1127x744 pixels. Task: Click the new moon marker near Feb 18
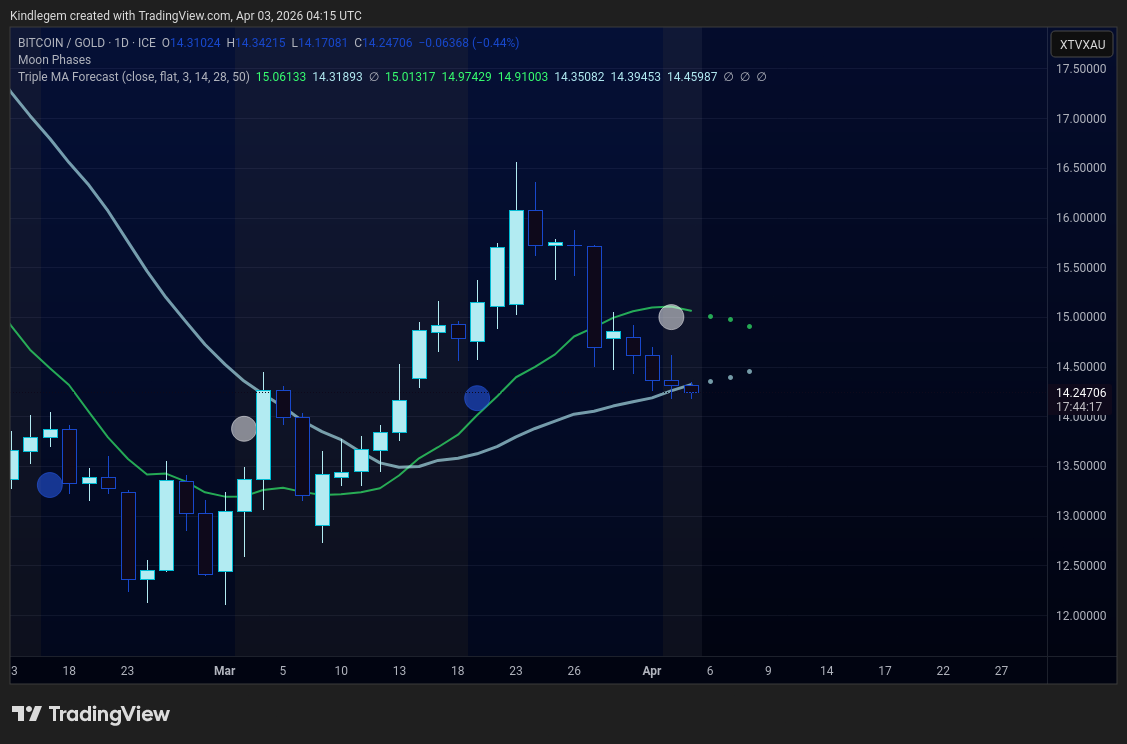coord(50,485)
